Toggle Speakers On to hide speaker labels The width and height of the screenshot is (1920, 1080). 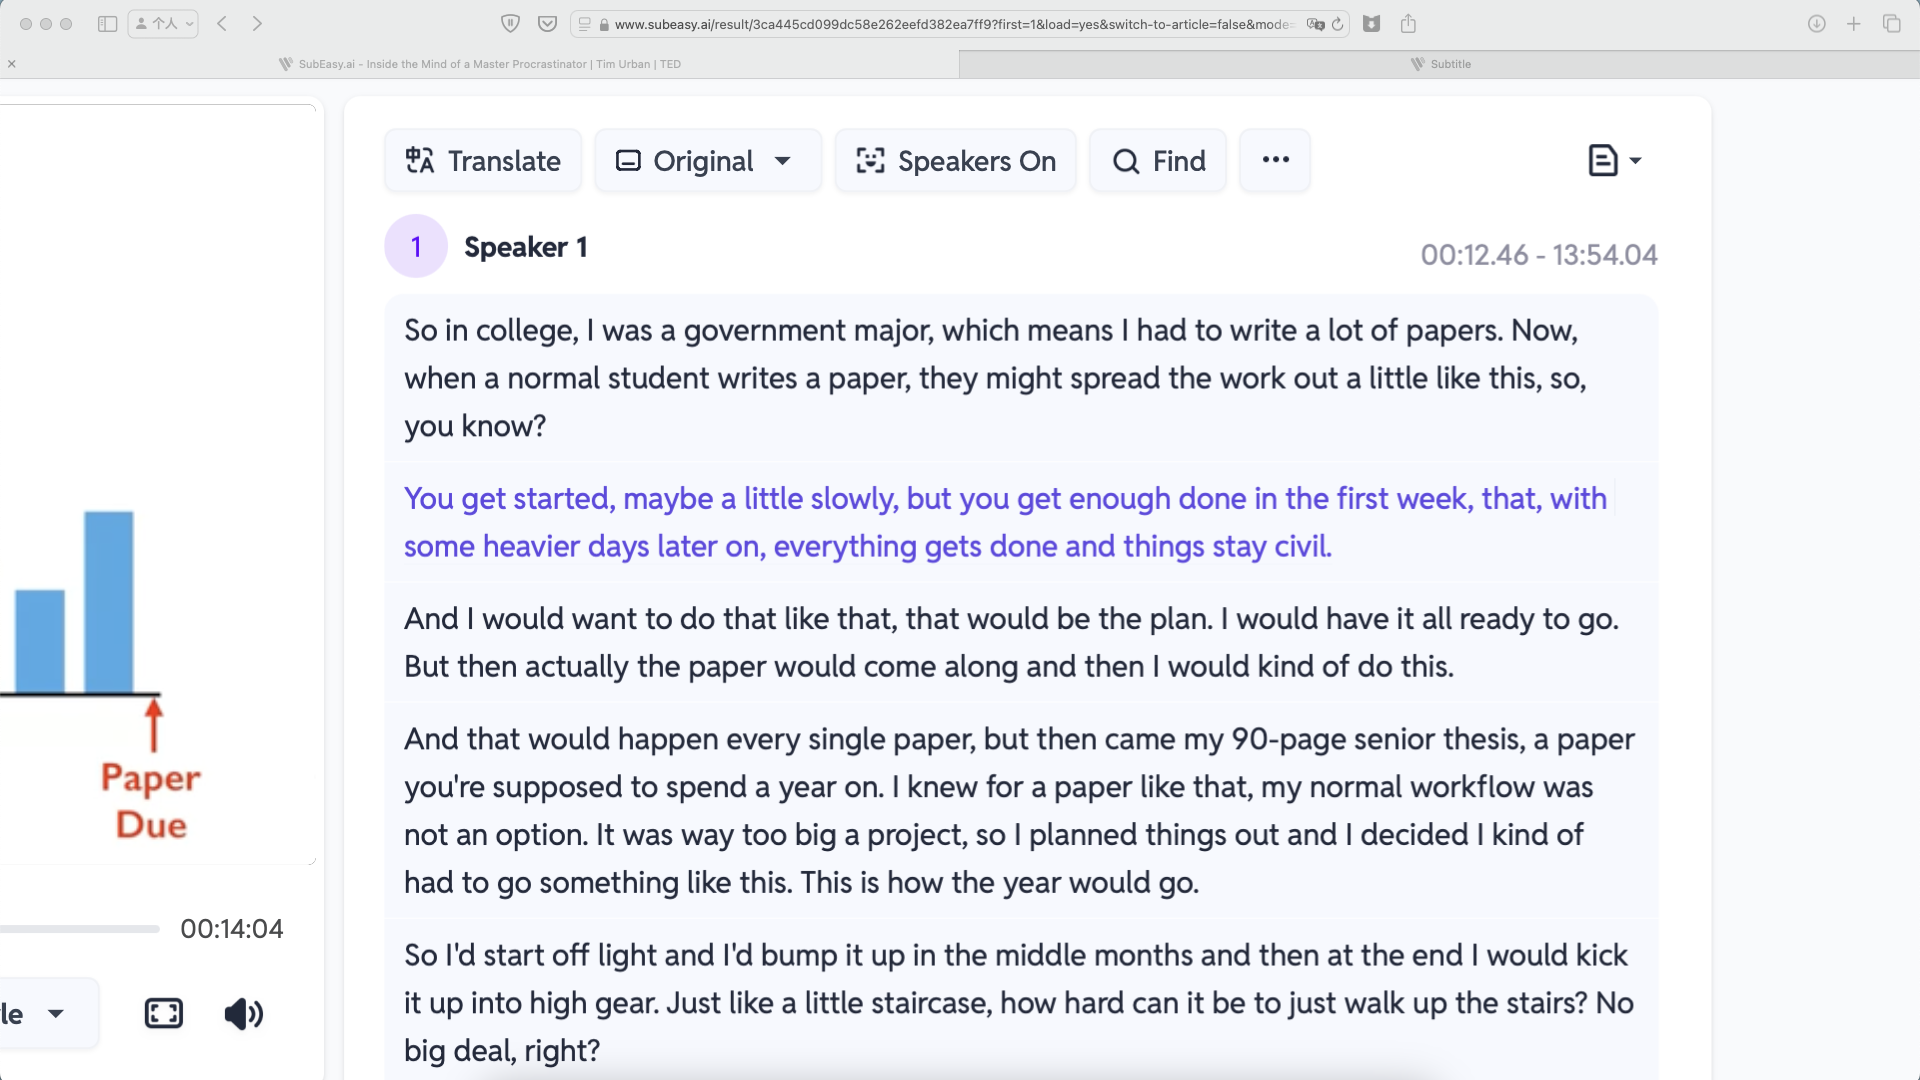click(x=954, y=160)
